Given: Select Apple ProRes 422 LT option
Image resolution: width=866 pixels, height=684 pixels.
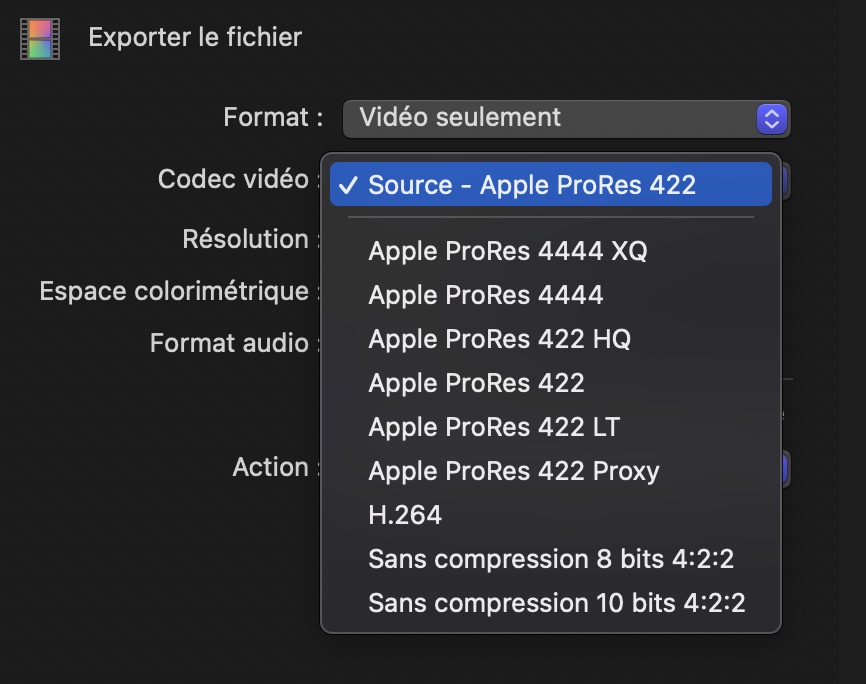Looking at the screenshot, I should click(x=494, y=427).
